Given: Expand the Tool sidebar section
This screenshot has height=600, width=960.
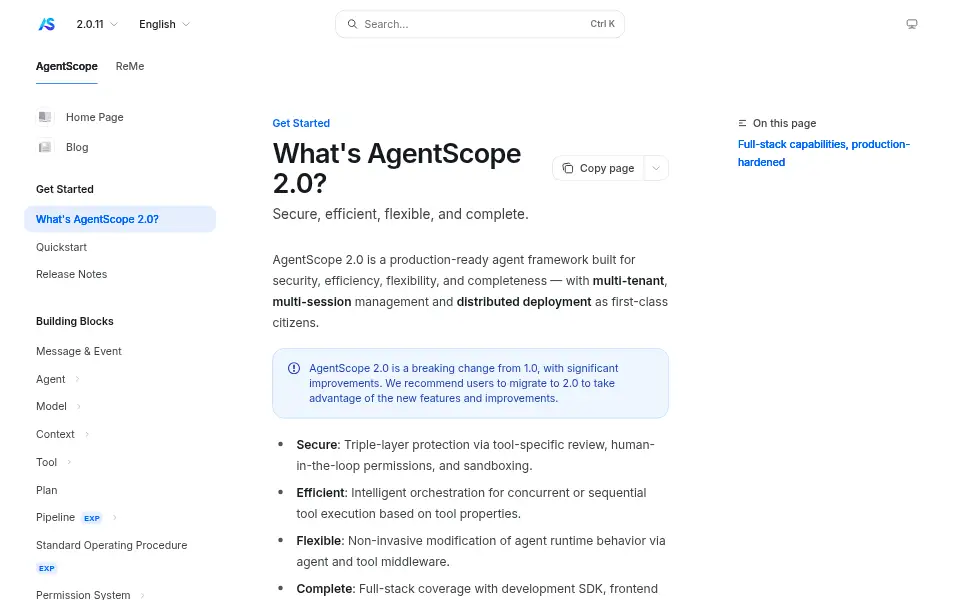Looking at the screenshot, I should coord(69,462).
